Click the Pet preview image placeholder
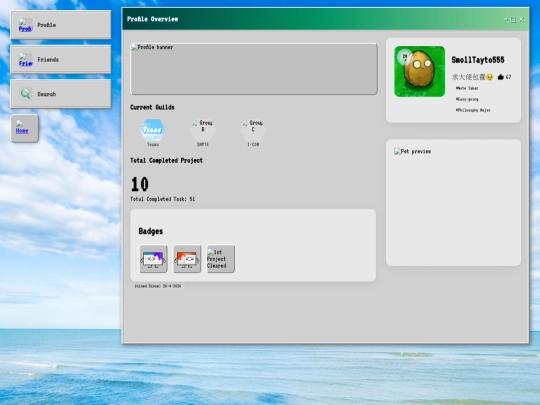The image size is (540, 405). [x=412, y=151]
